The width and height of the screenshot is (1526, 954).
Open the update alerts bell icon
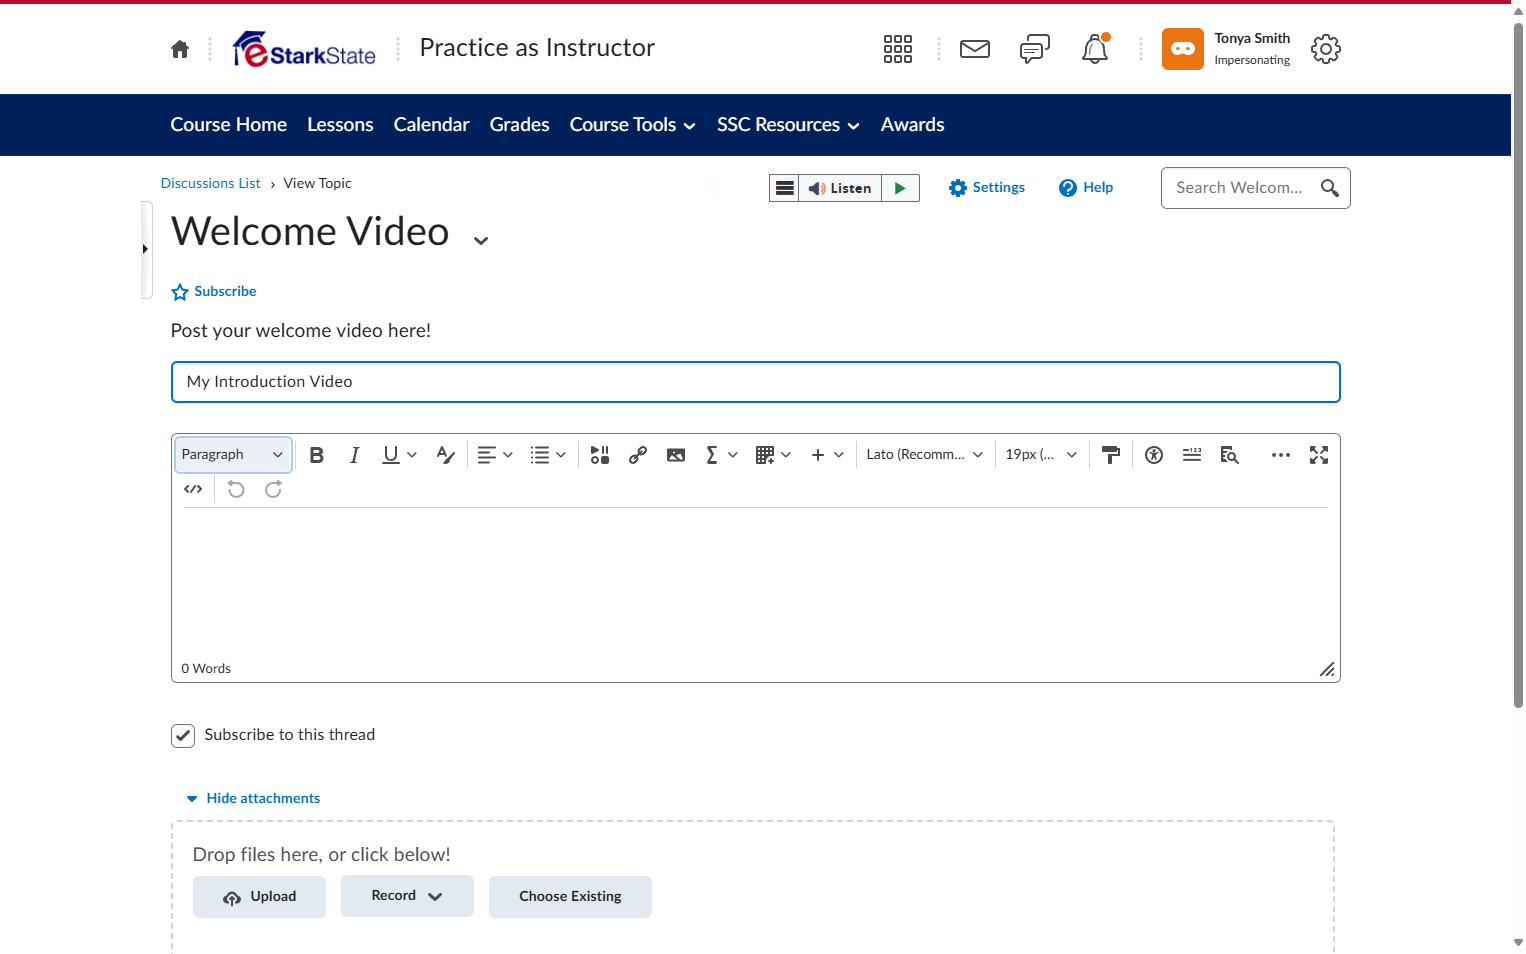[x=1095, y=49]
